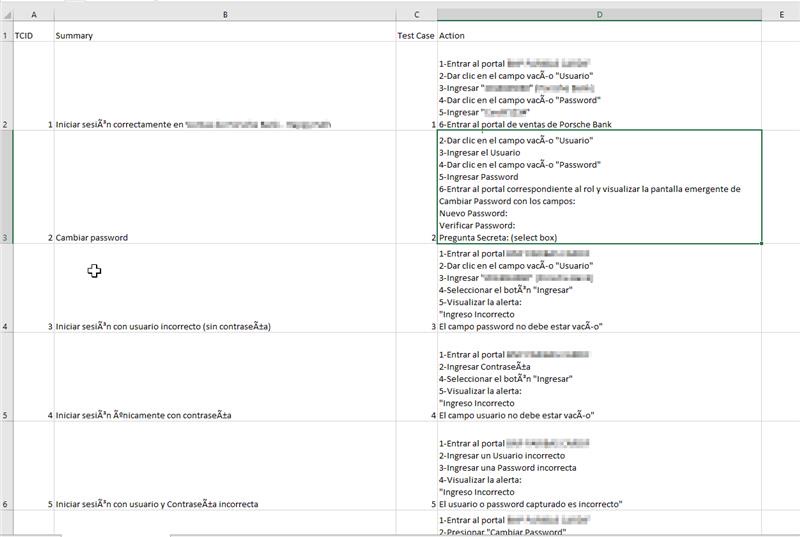Select the 'Cambiar password' summary cell
Image resolution: width=800 pixels, height=537 pixels.
click(225, 187)
